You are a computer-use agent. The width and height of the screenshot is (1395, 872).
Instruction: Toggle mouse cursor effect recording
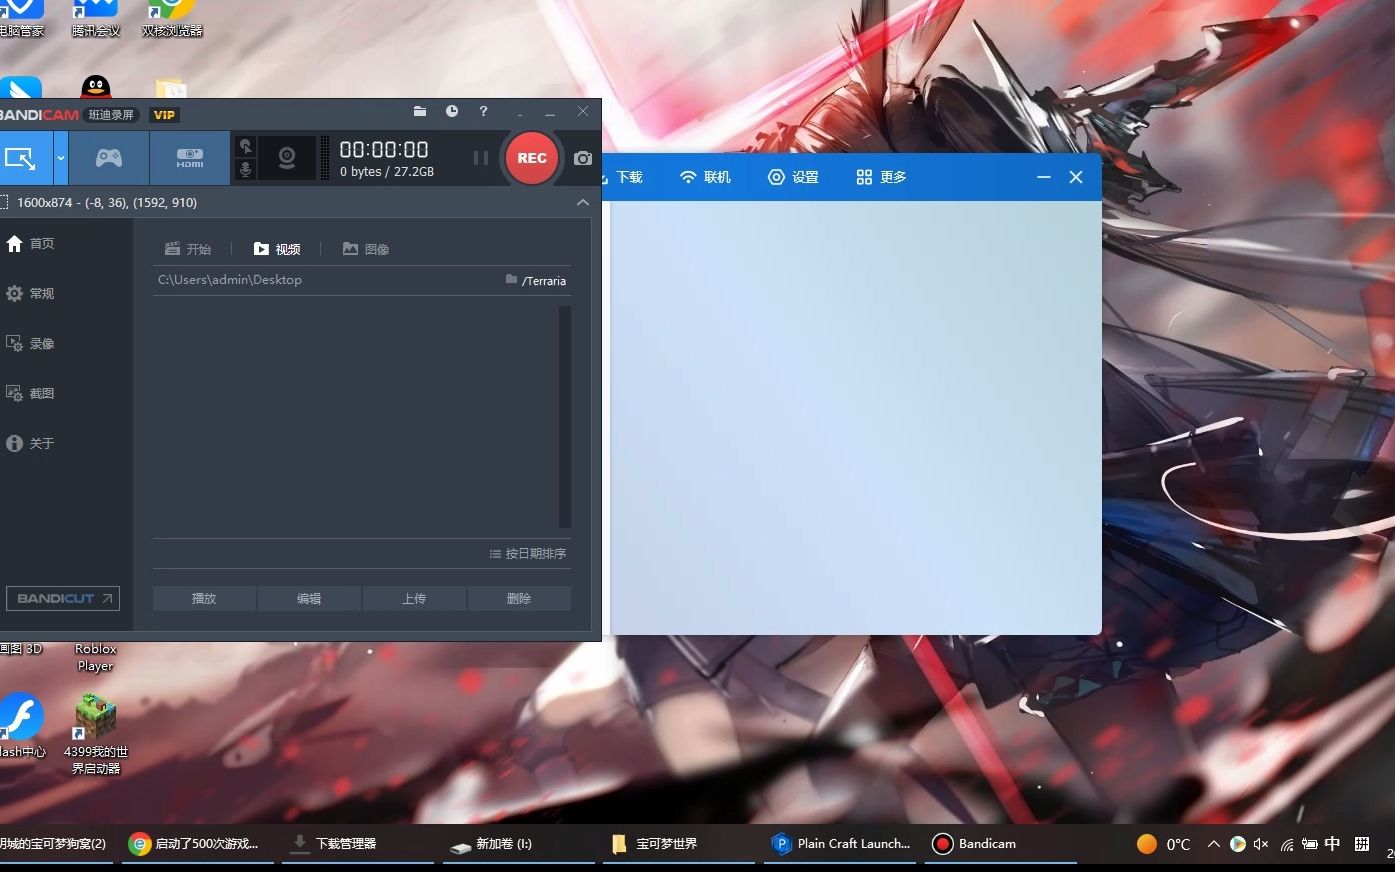(x=246, y=145)
